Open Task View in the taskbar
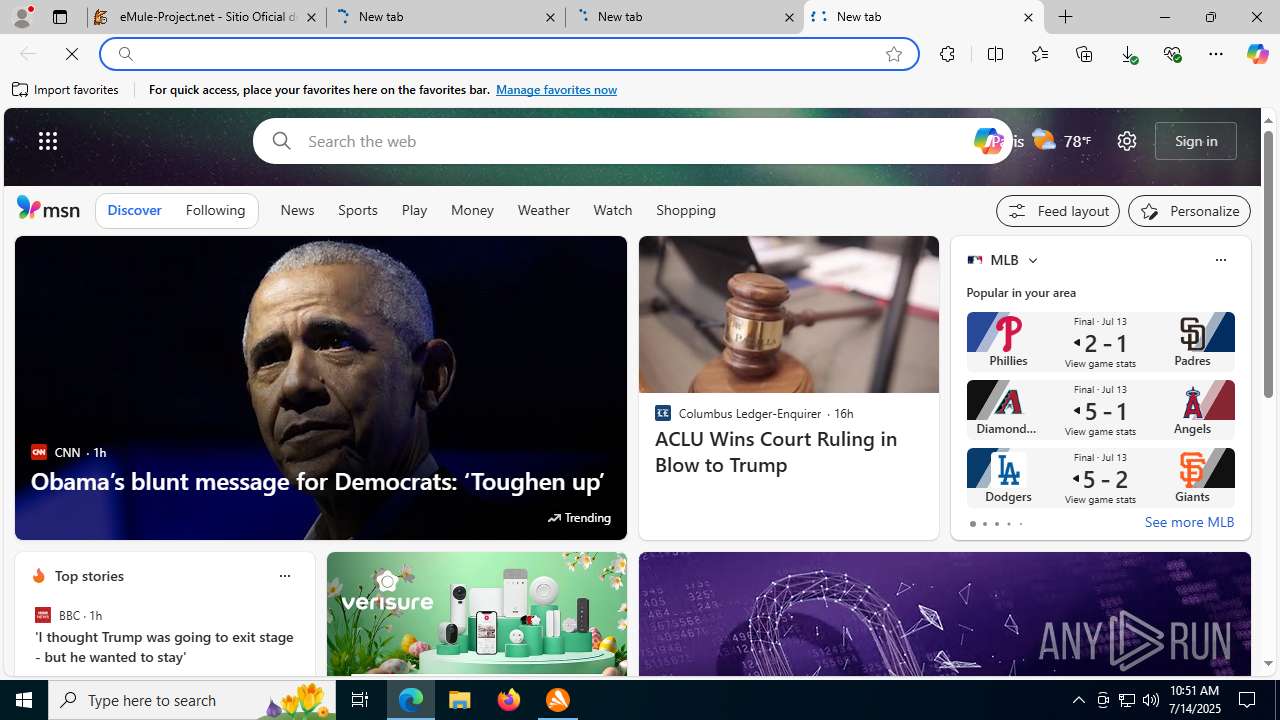The image size is (1280, 720). (359, 700)
